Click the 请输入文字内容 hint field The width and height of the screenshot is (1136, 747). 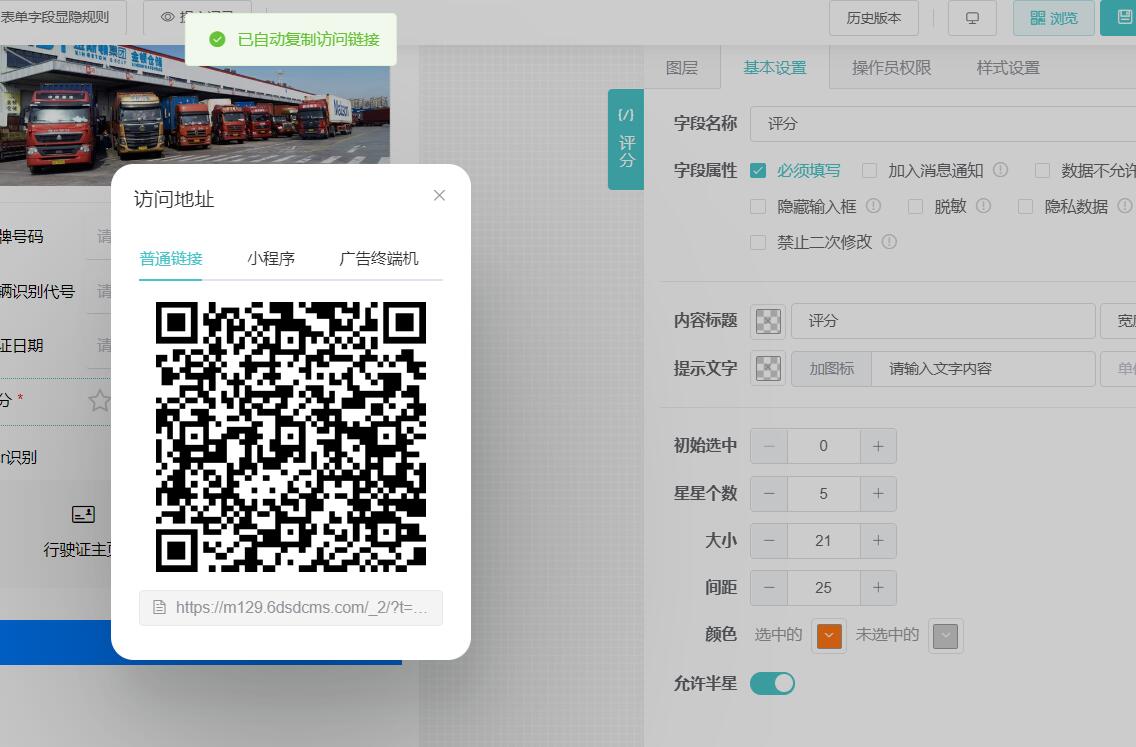pos(983,369)
